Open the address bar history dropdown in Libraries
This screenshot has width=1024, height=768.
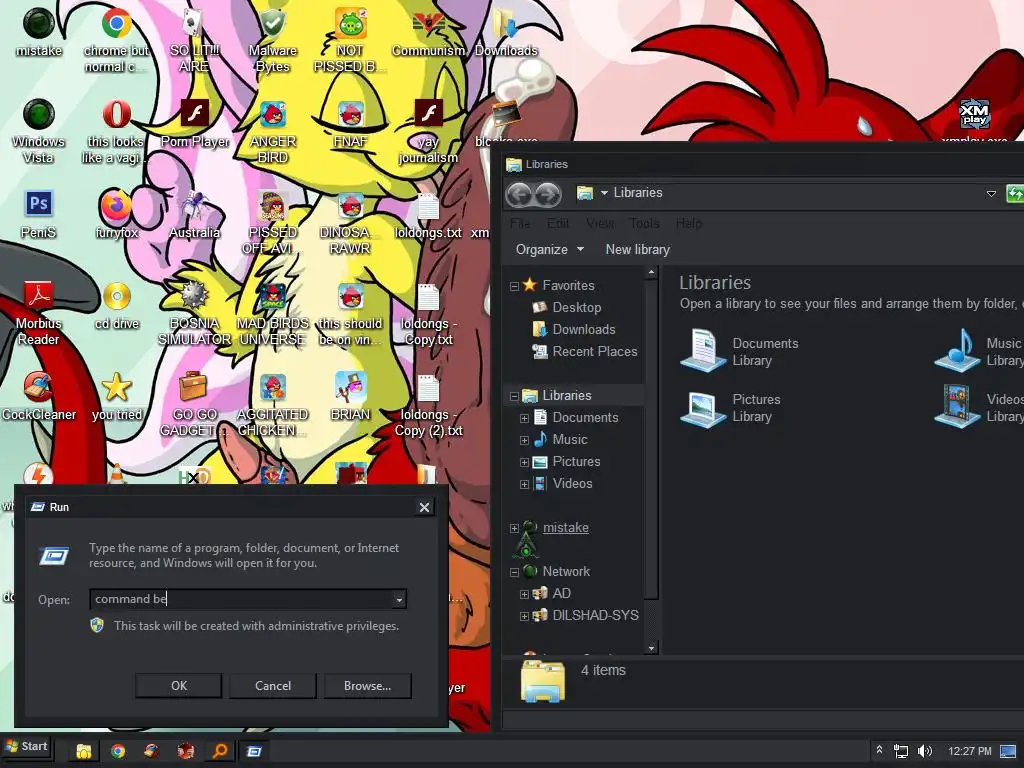pos(991,194)
